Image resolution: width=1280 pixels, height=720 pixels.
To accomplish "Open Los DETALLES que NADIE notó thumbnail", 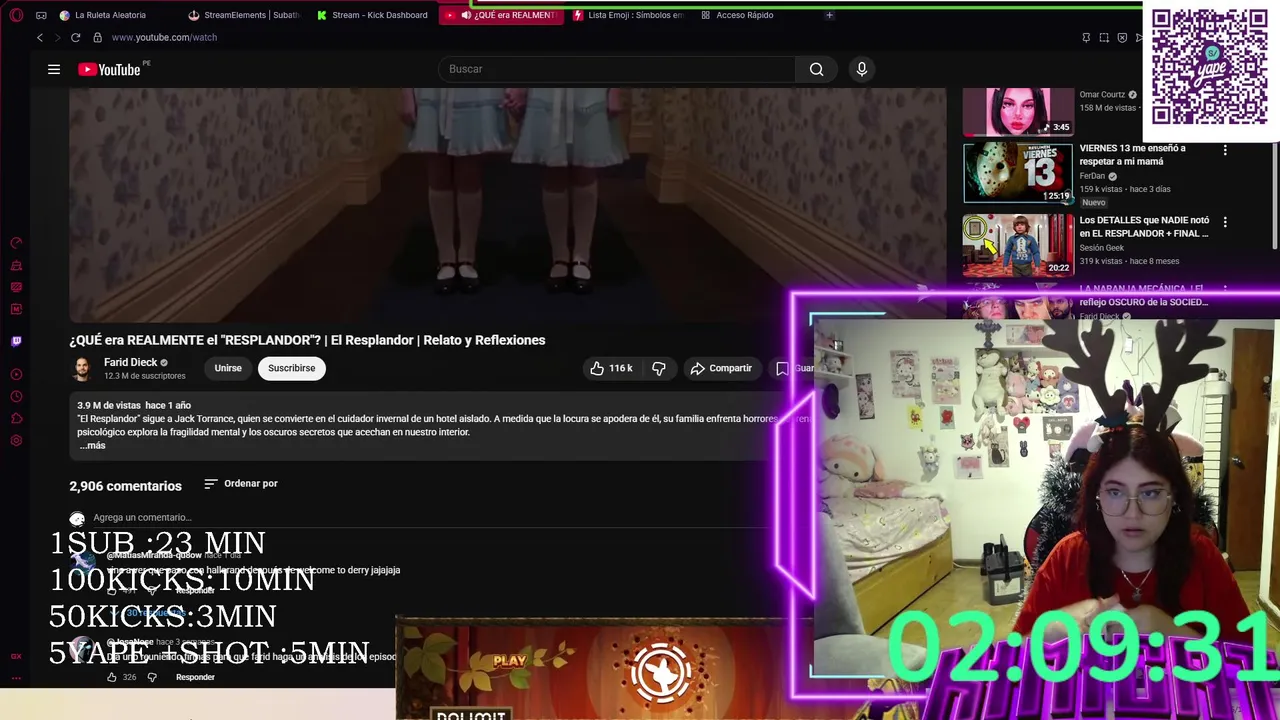I will (1018, 245).
